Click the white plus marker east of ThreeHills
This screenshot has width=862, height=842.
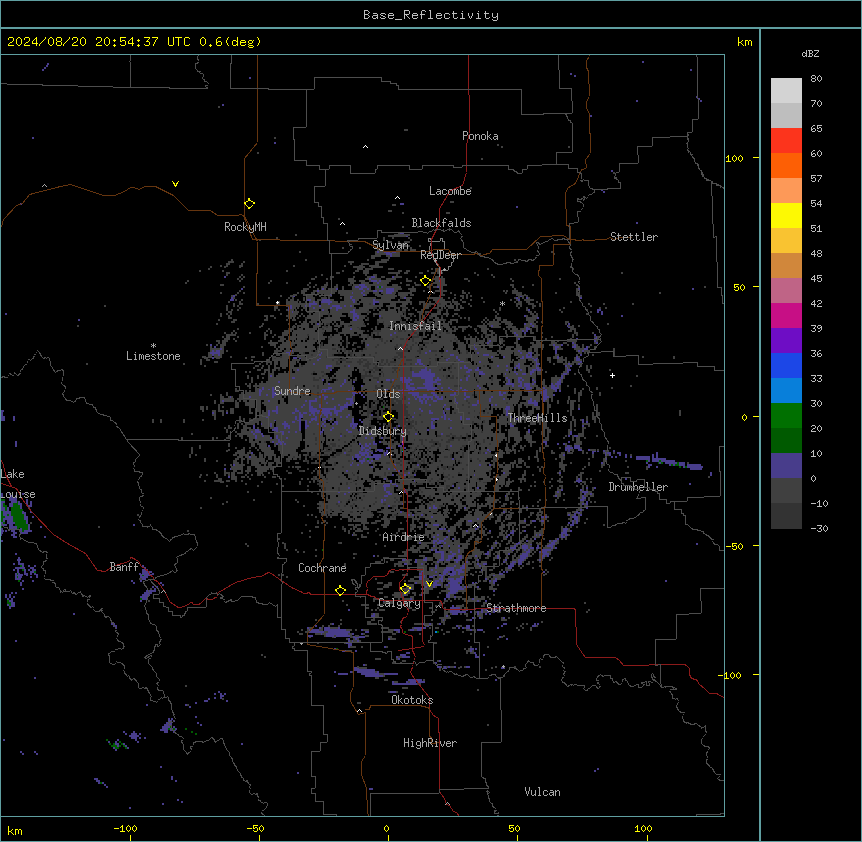612,375
